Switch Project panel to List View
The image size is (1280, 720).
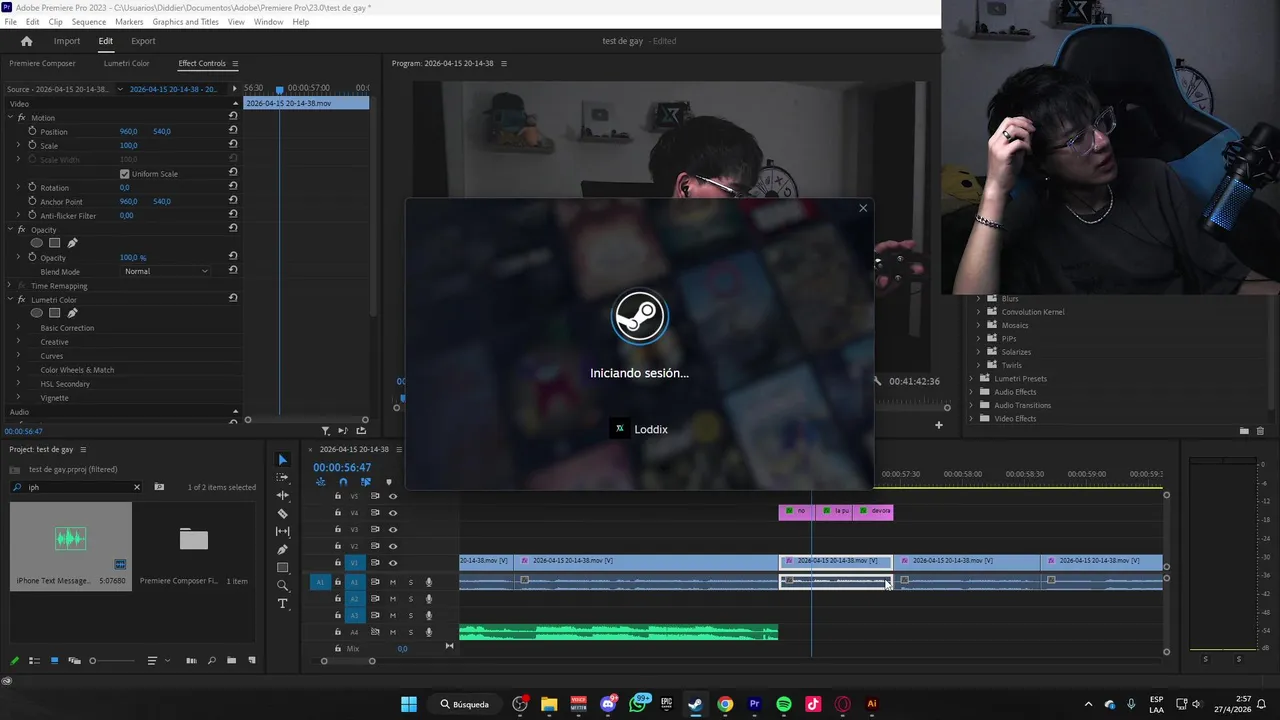34,661
